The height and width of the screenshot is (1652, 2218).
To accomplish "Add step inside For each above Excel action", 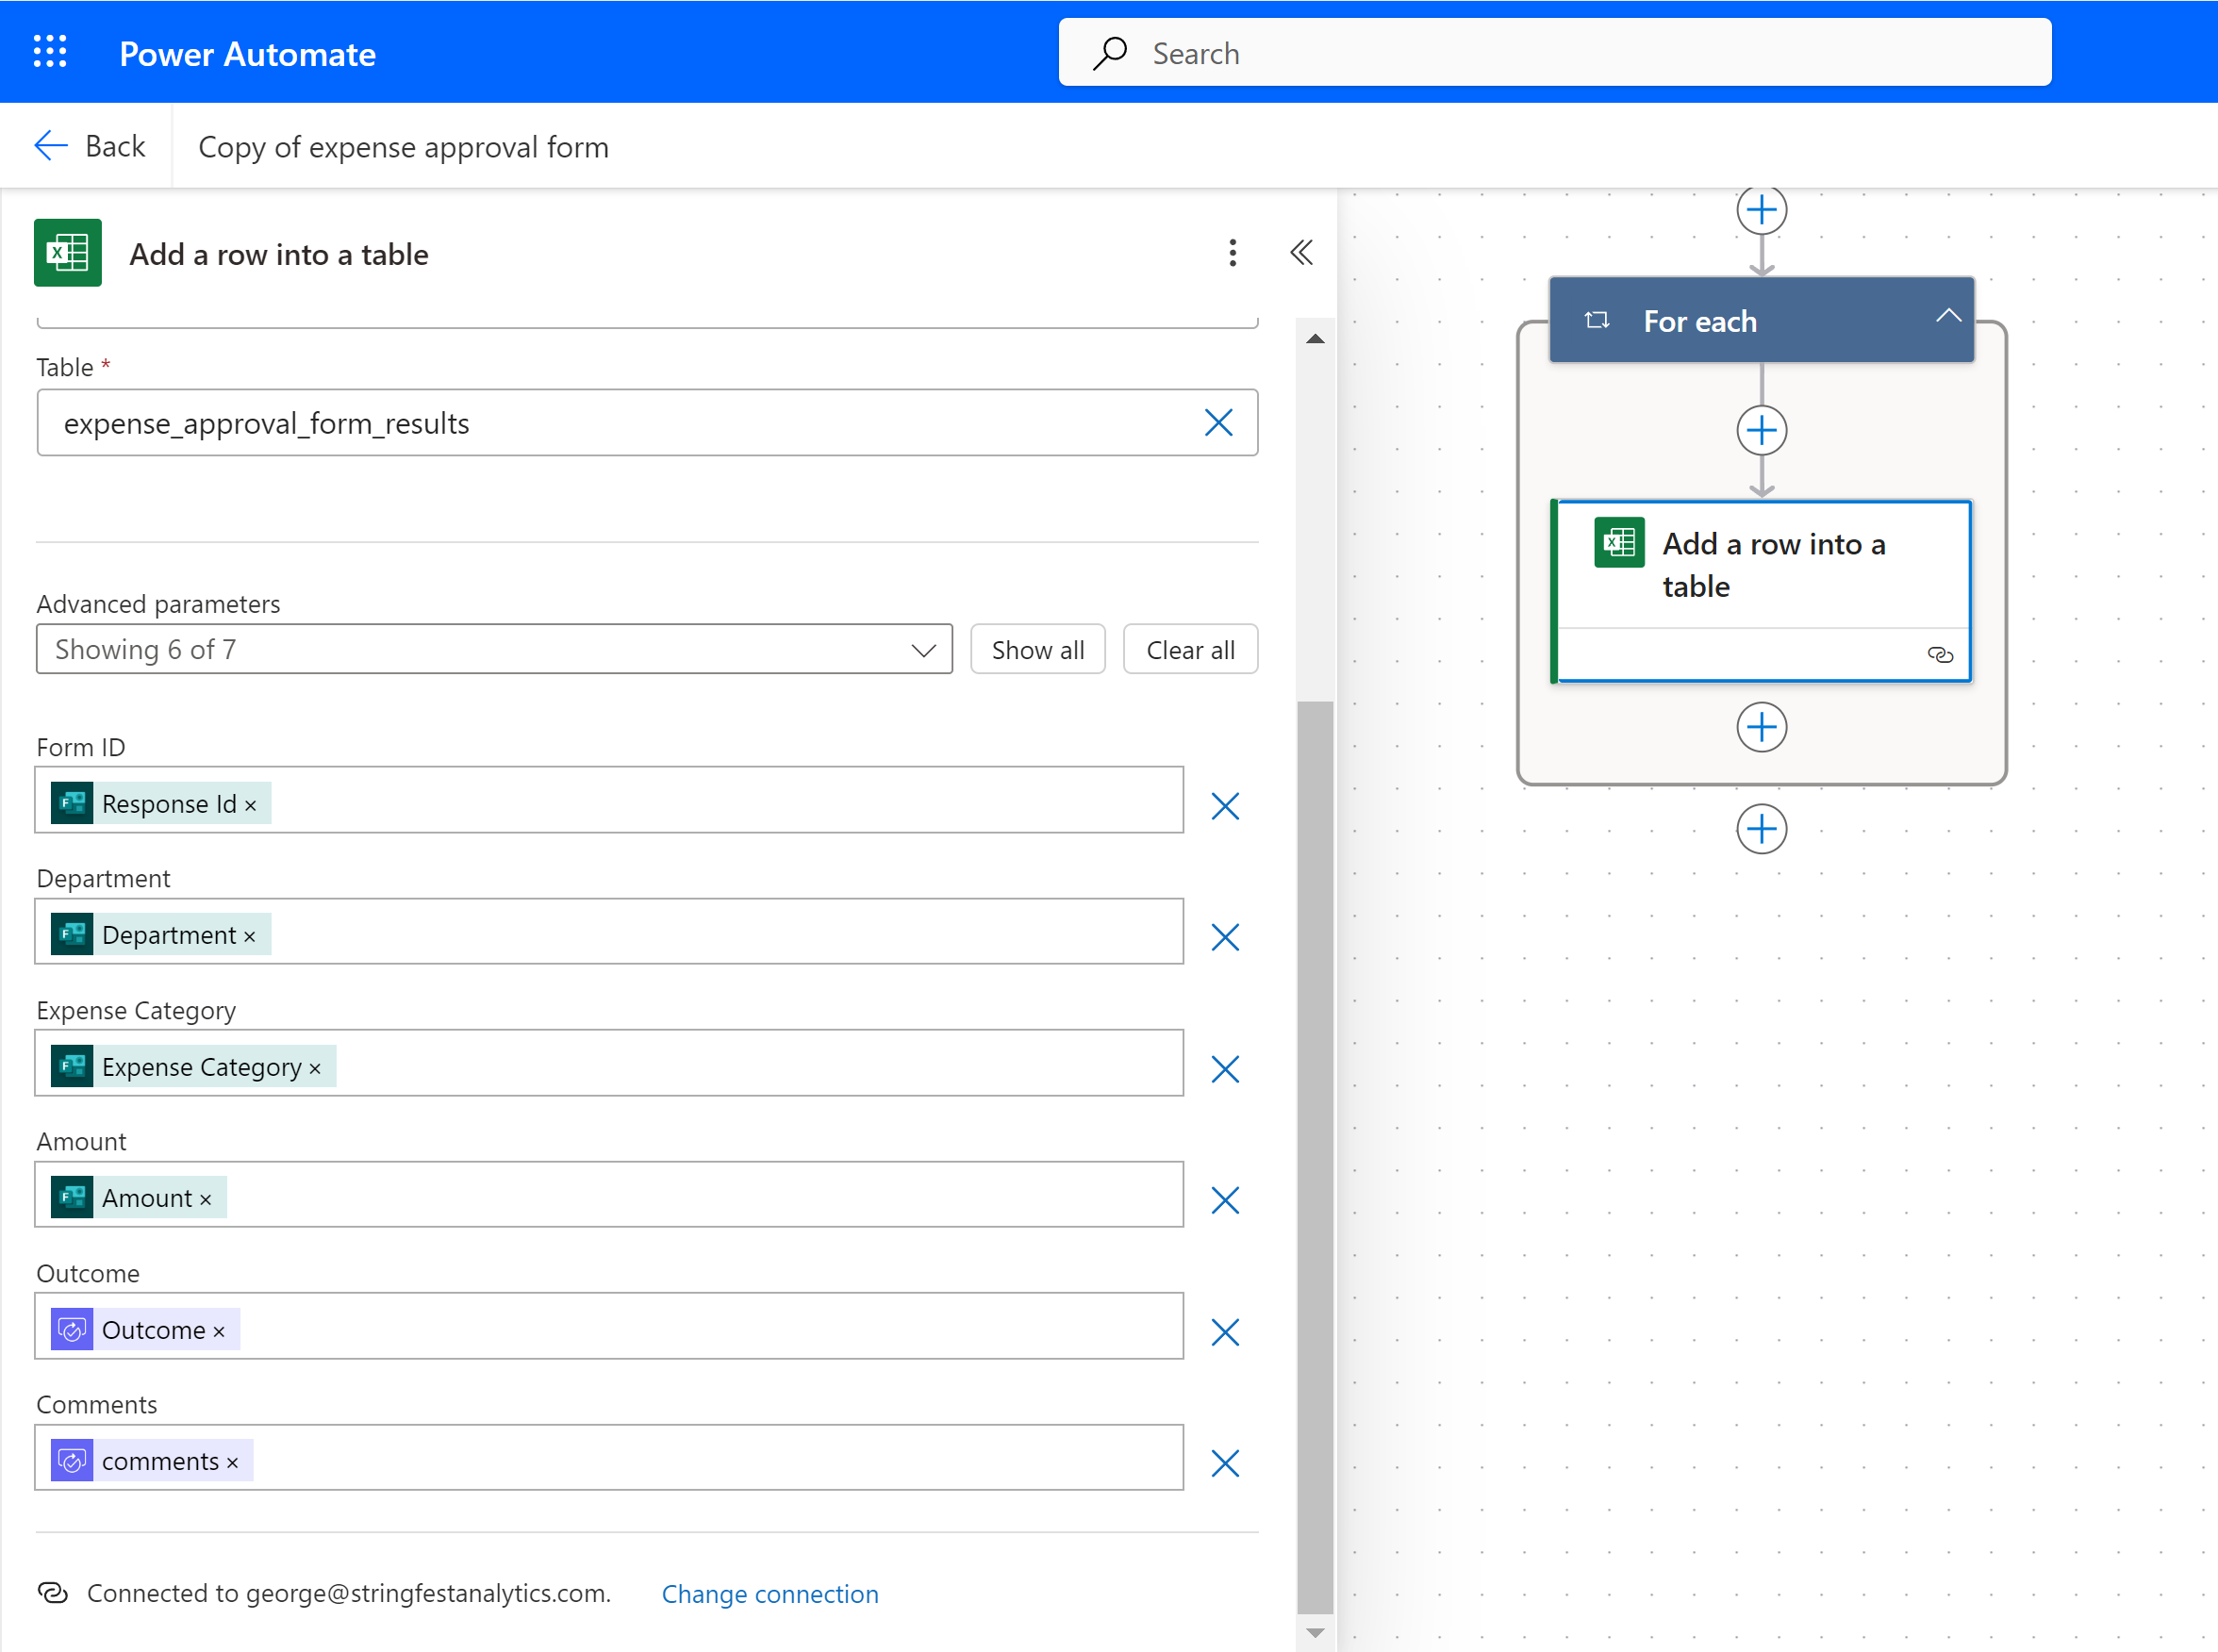I will coord(1761,431).
